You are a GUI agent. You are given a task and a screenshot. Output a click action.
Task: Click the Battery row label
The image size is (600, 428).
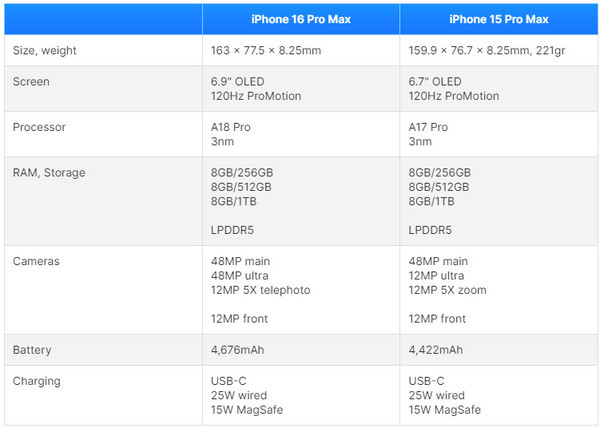tap(32, 350)
